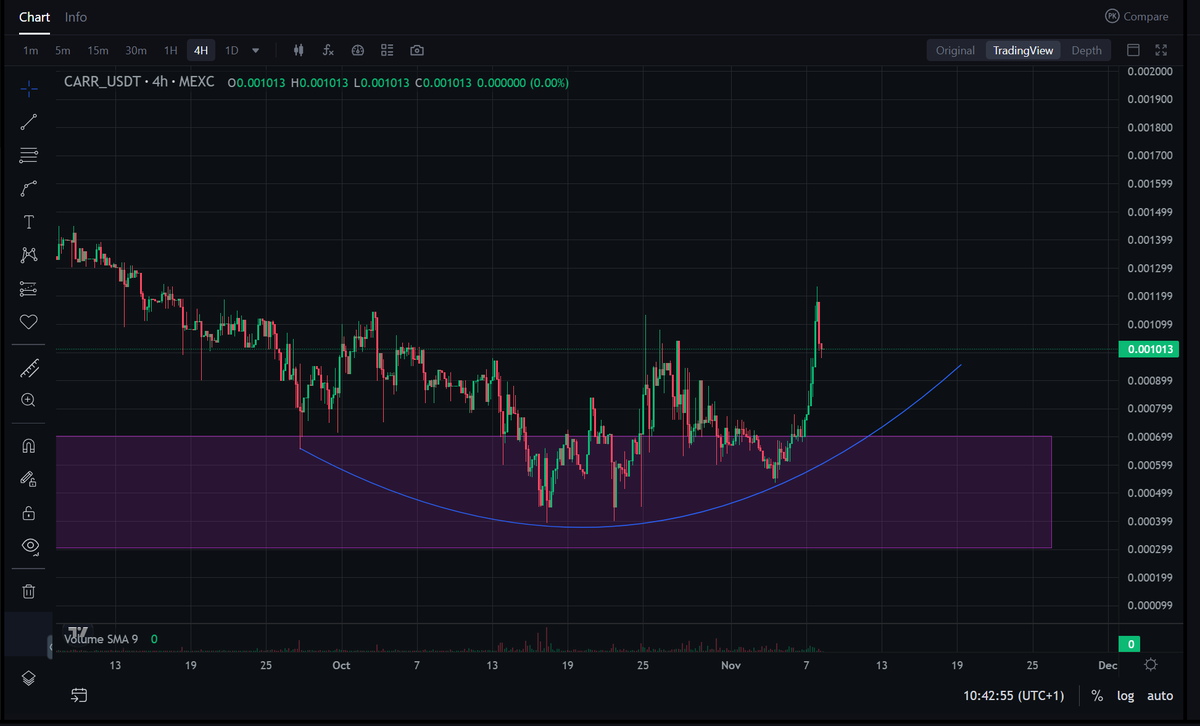
Task: Toggle auto price scale
Action: [x=1160, y=696]
